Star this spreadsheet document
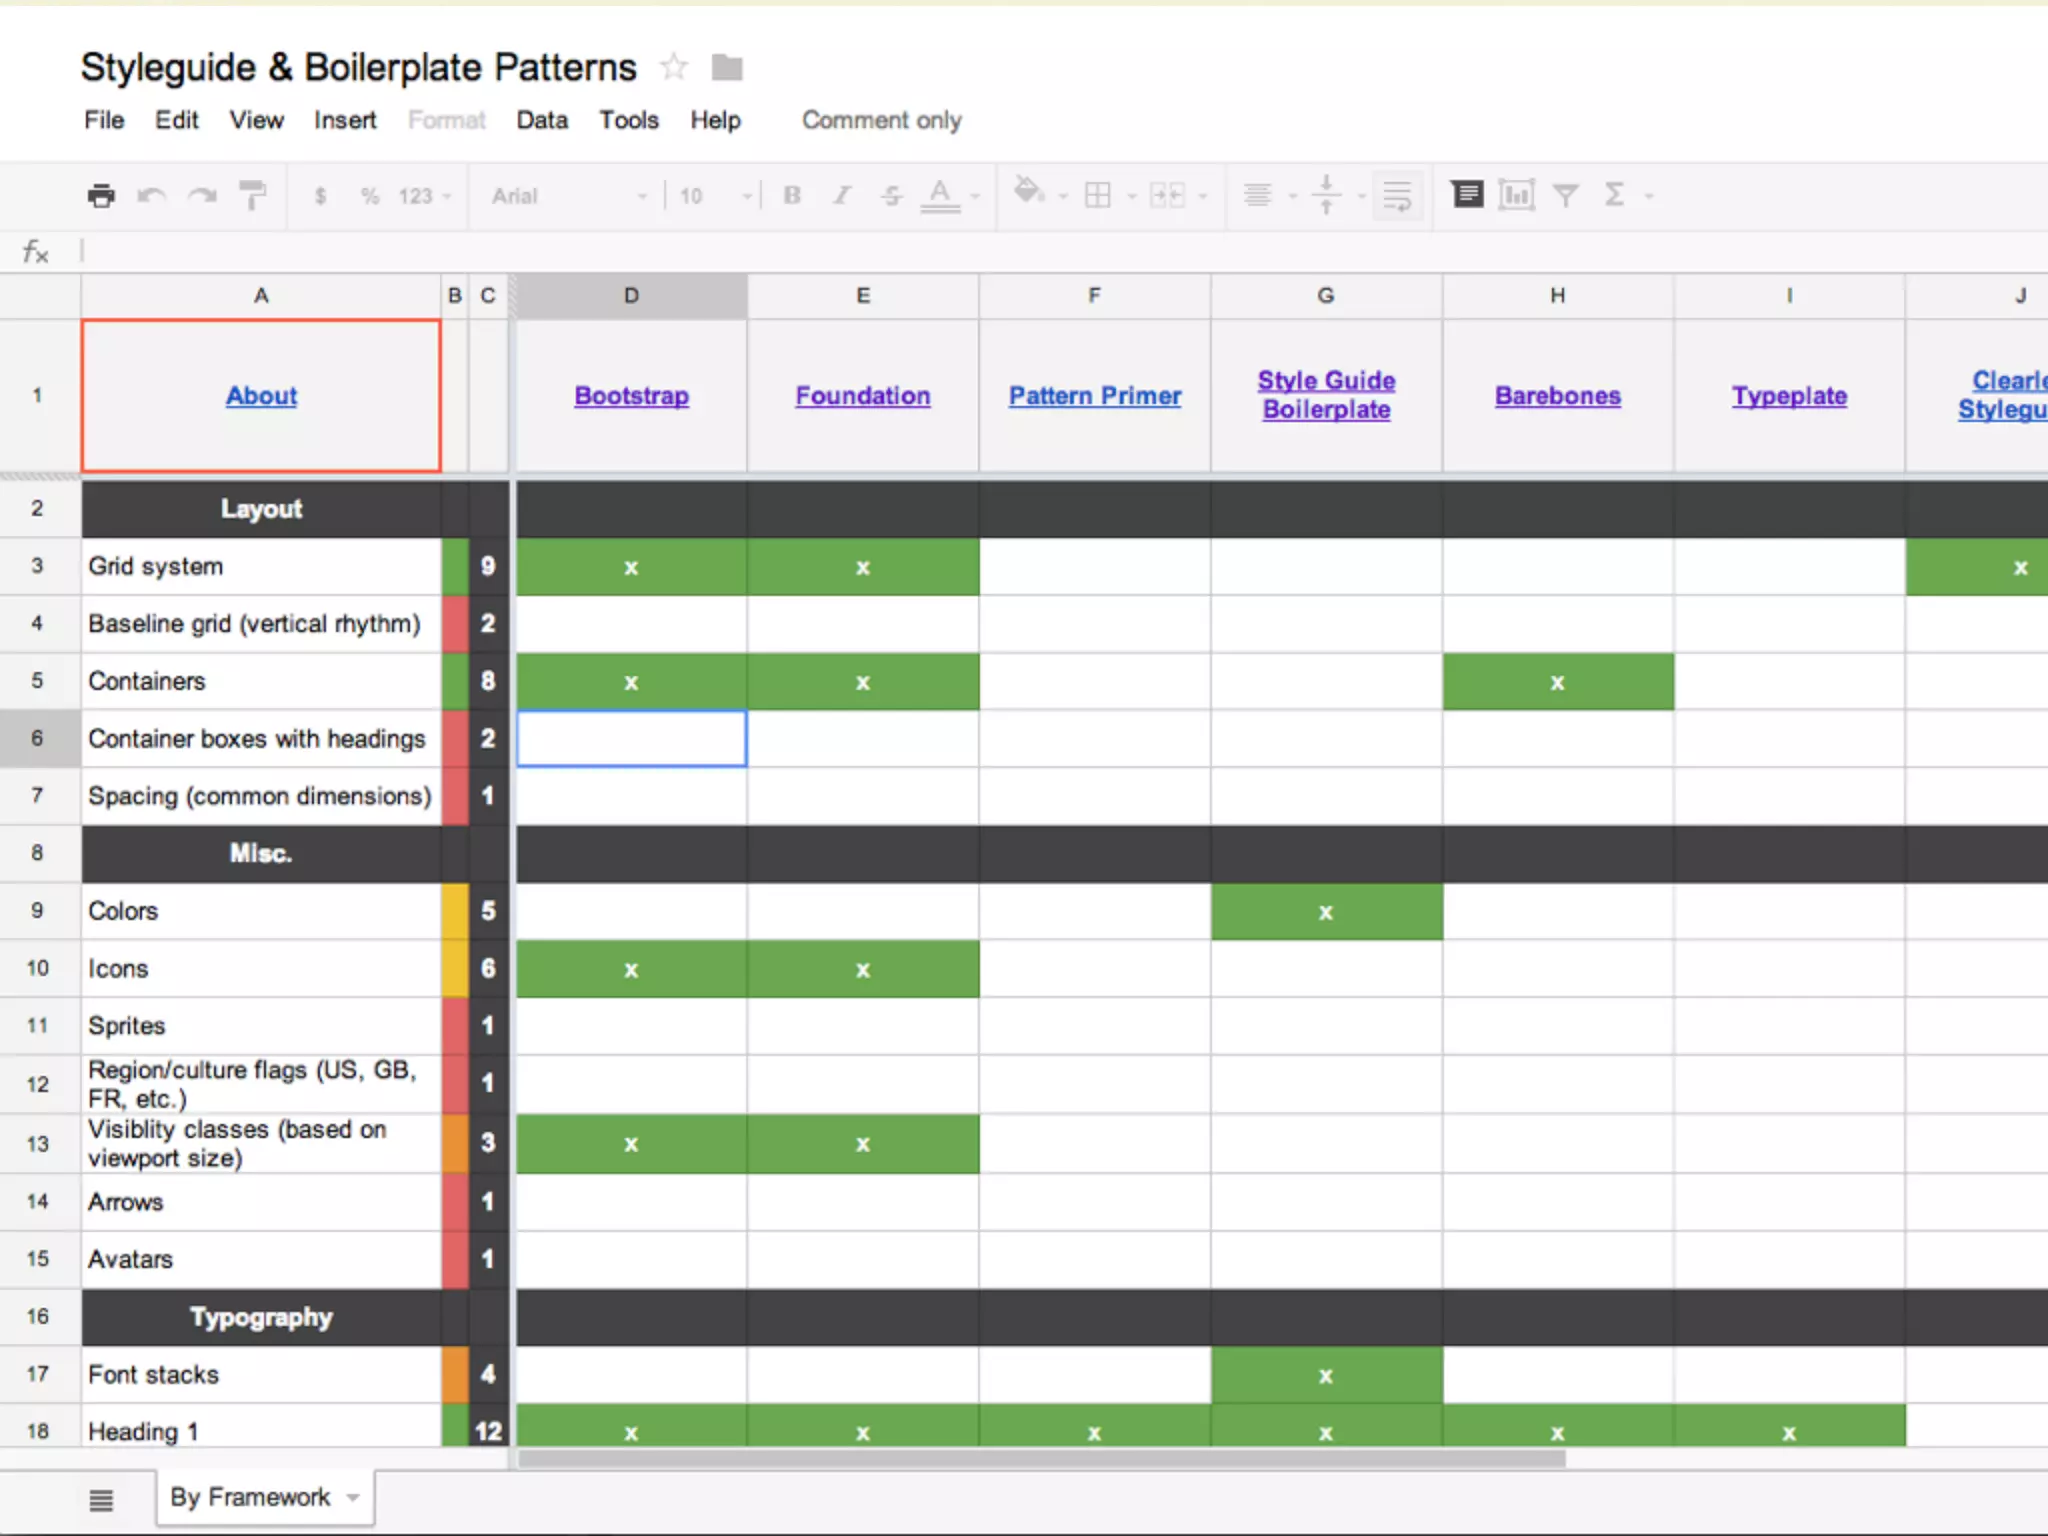Image resolution: width=2048 pixels, height=1536 pixels. pos(674,68)
